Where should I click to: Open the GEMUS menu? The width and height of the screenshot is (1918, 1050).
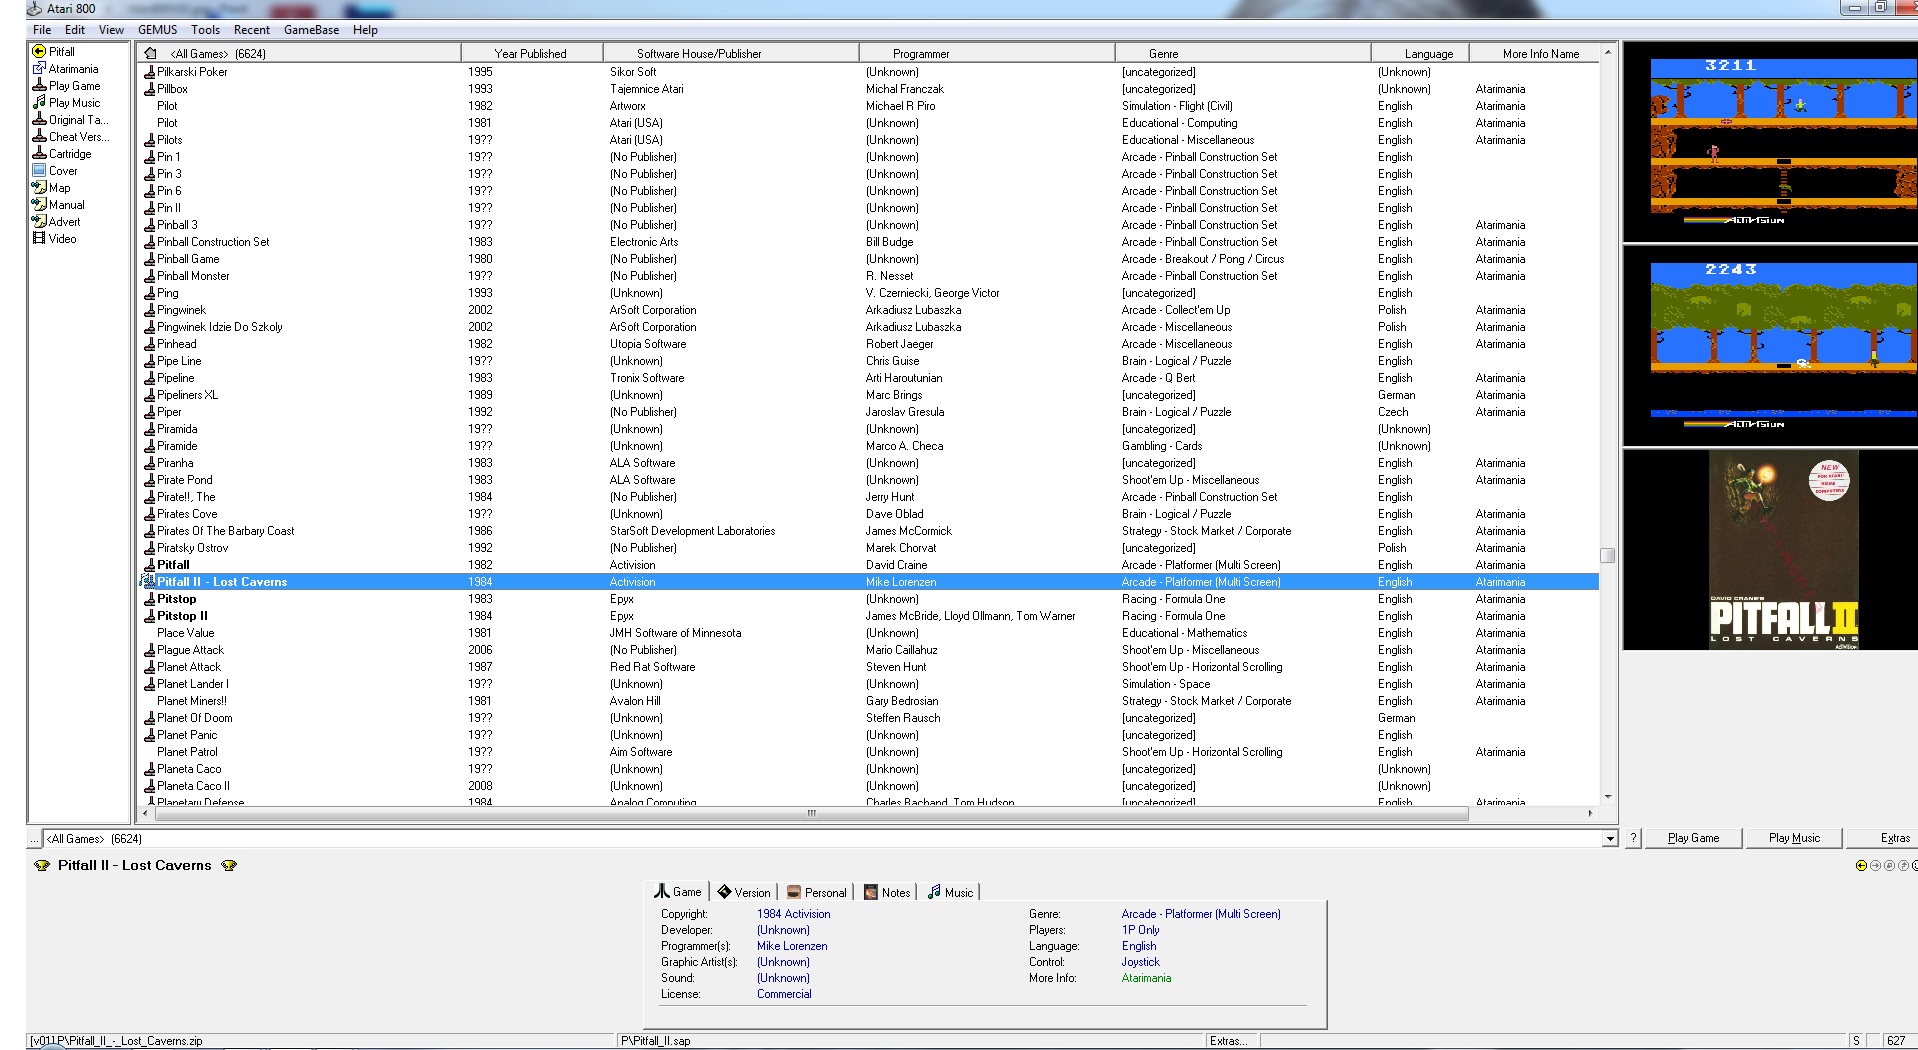(157, 30)
